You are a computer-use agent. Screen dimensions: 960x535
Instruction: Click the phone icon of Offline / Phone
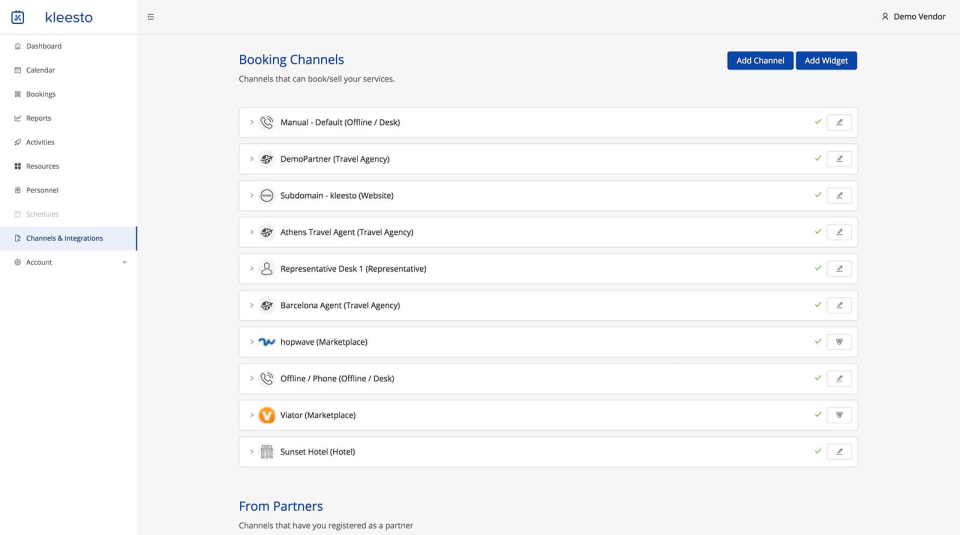pos(266,378)
